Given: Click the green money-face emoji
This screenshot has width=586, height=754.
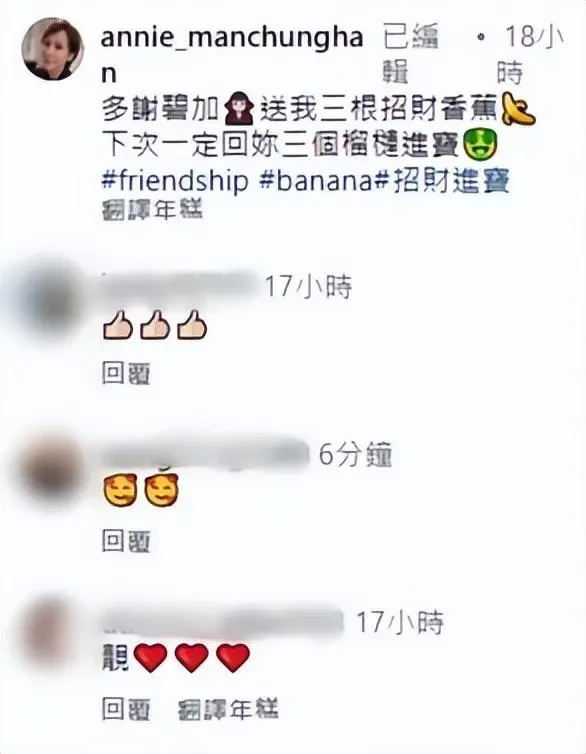Looking at the screenshot, I should pos(479,146).
